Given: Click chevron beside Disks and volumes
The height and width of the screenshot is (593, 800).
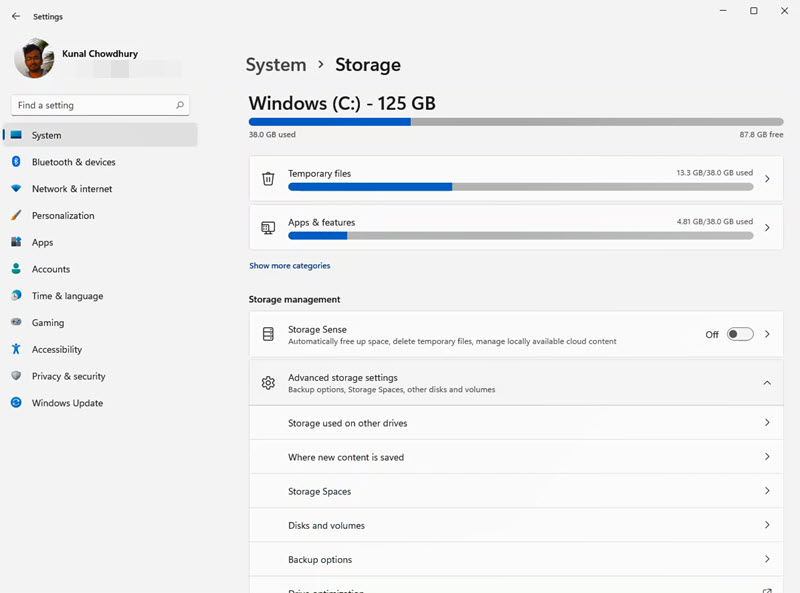Looking at the screenshot, I should click(x=767, y=525).
